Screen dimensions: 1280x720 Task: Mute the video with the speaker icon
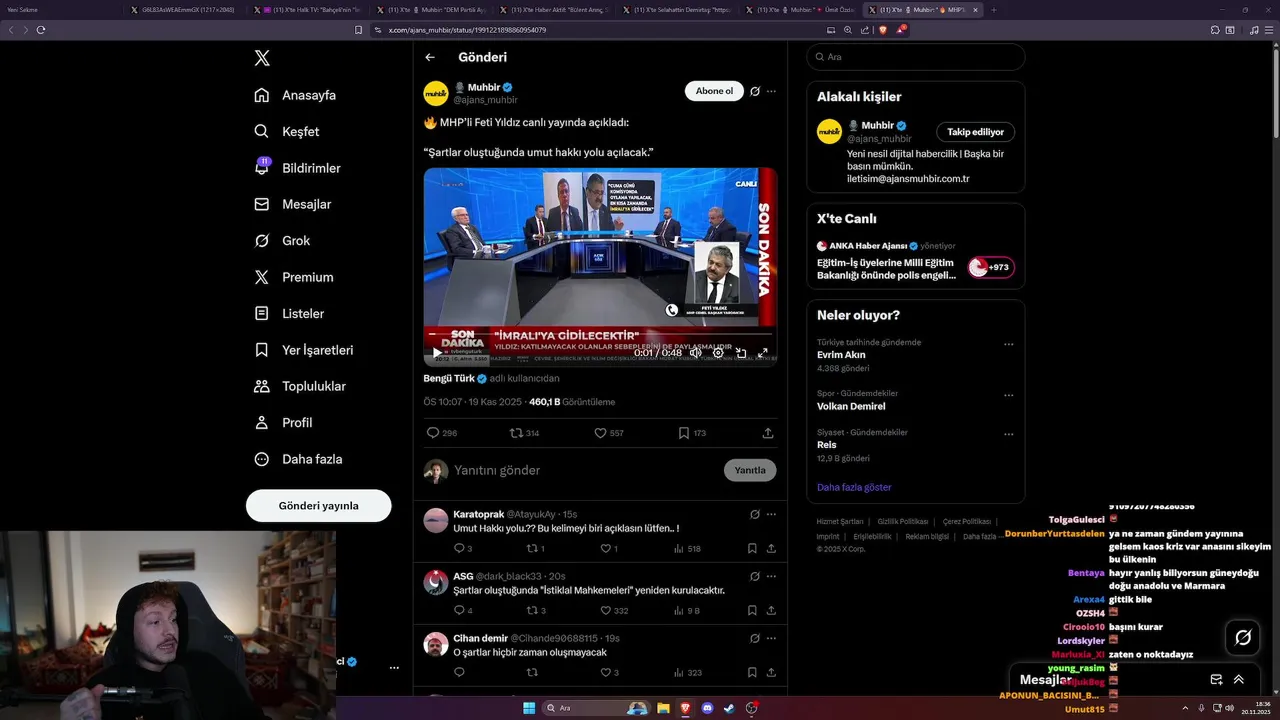[696, 352]
